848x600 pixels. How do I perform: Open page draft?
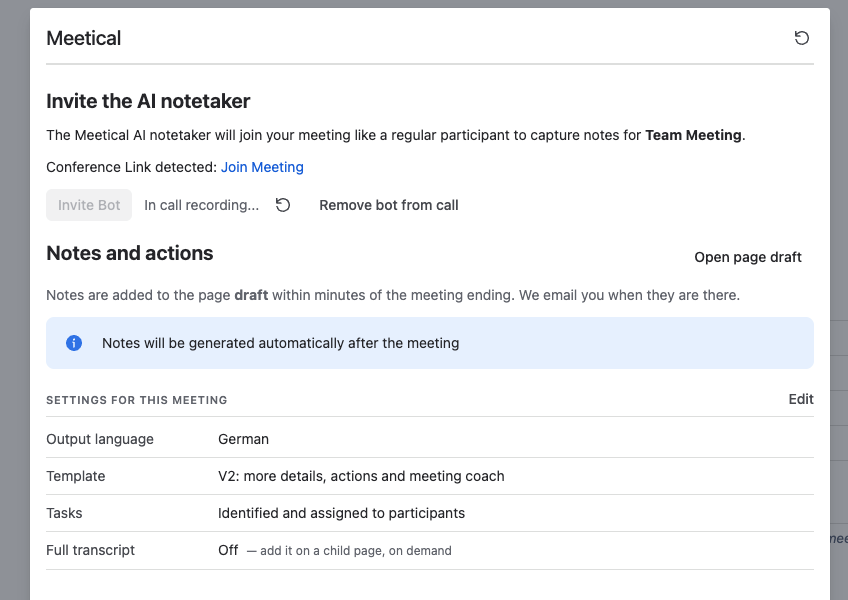(x=748, y=257)
